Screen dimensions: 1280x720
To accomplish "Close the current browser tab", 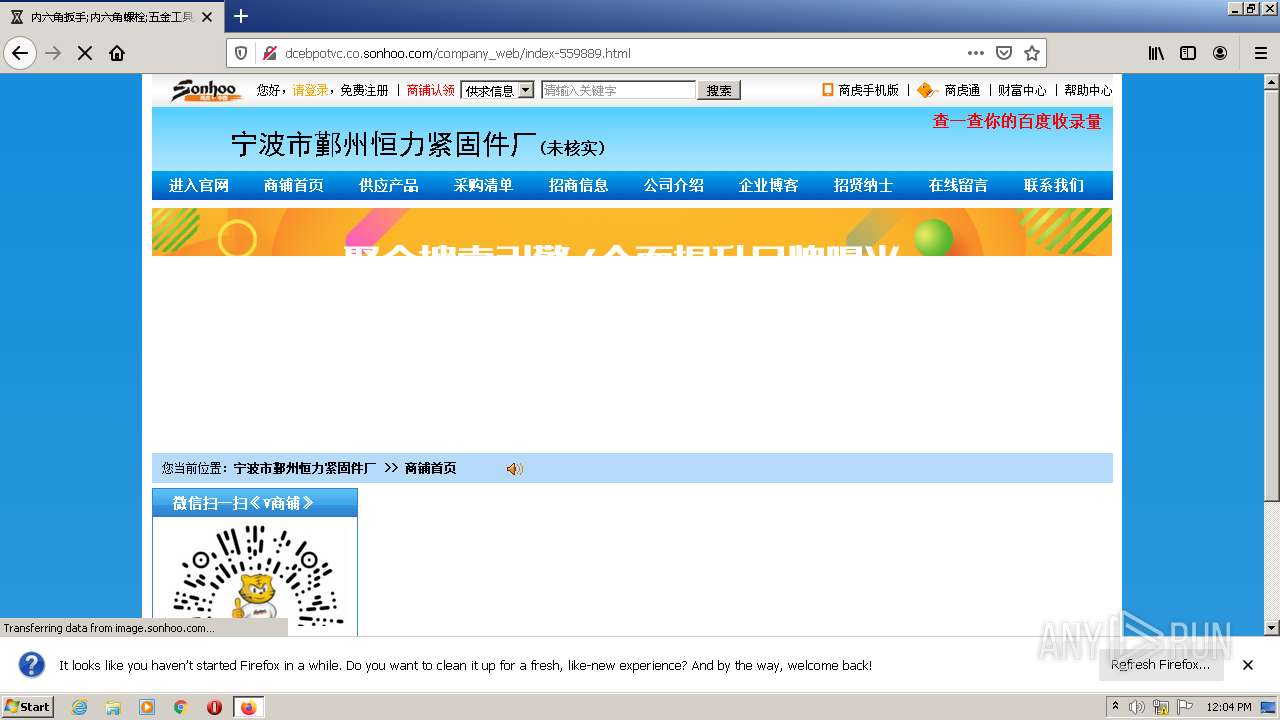I will [207, 17].
